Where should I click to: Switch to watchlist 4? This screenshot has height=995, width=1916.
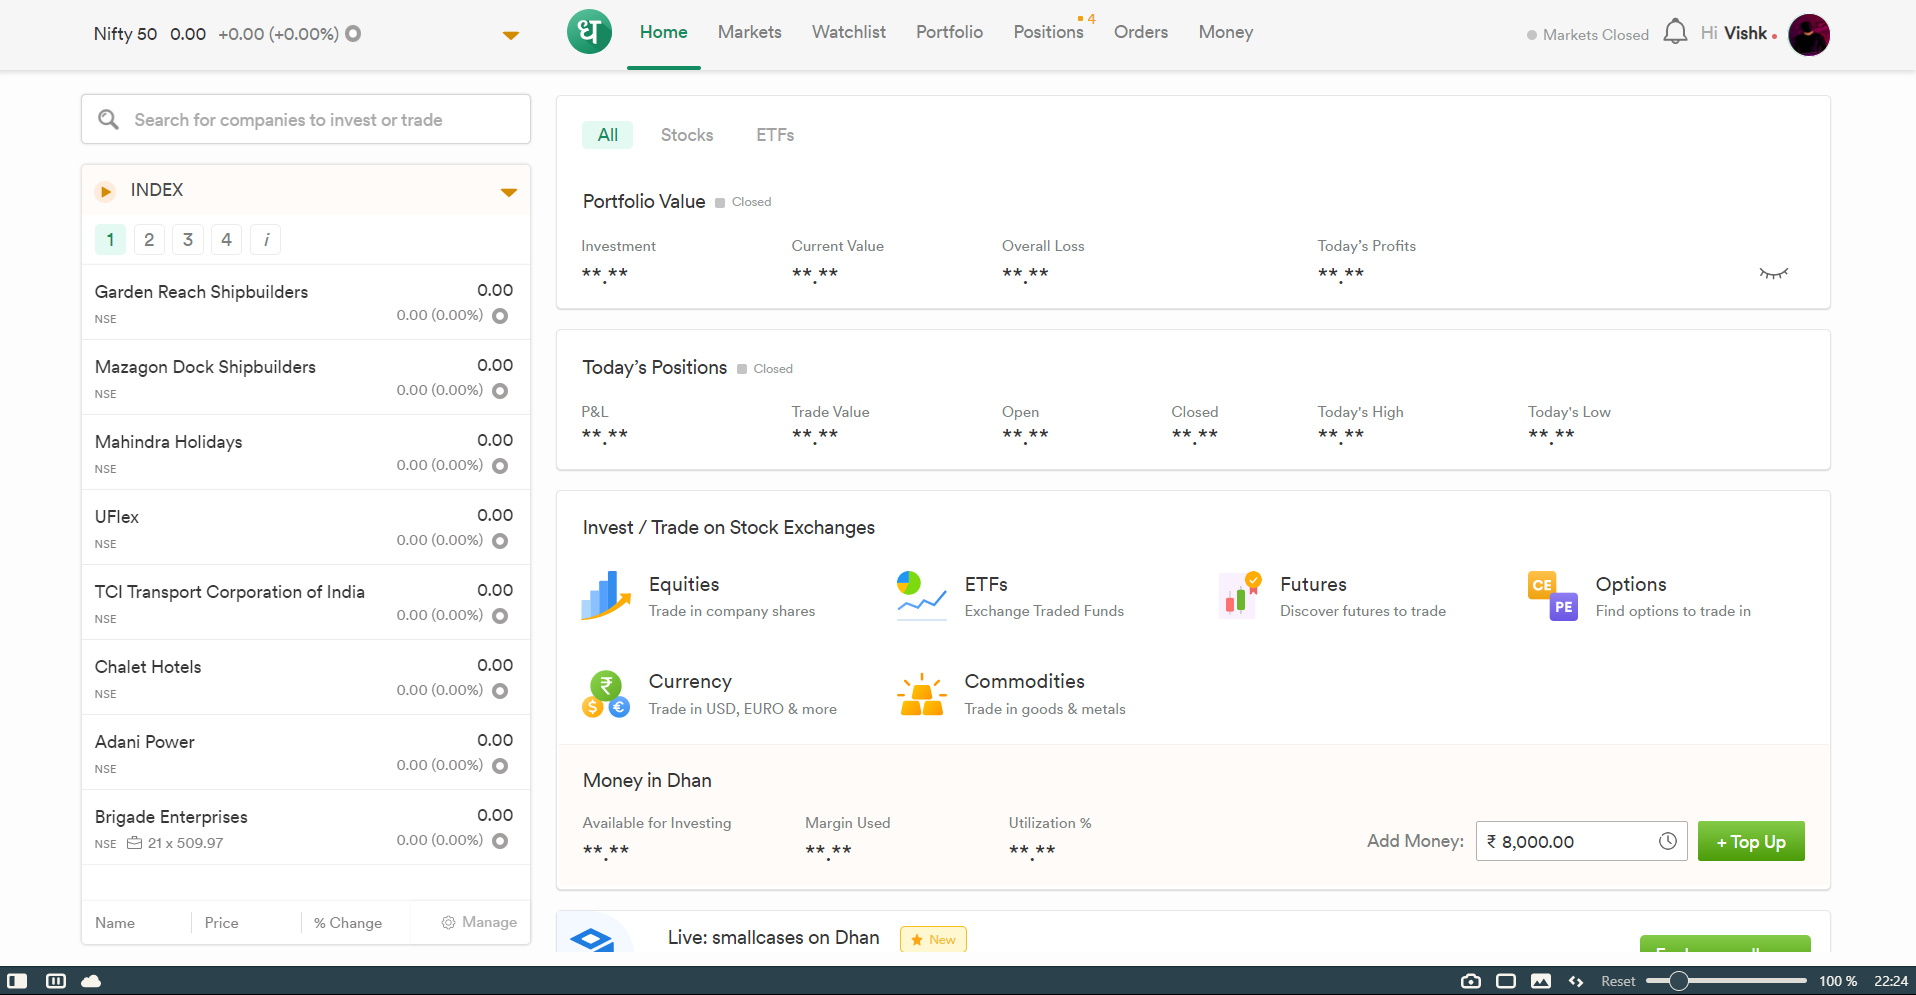coord(226,240)
